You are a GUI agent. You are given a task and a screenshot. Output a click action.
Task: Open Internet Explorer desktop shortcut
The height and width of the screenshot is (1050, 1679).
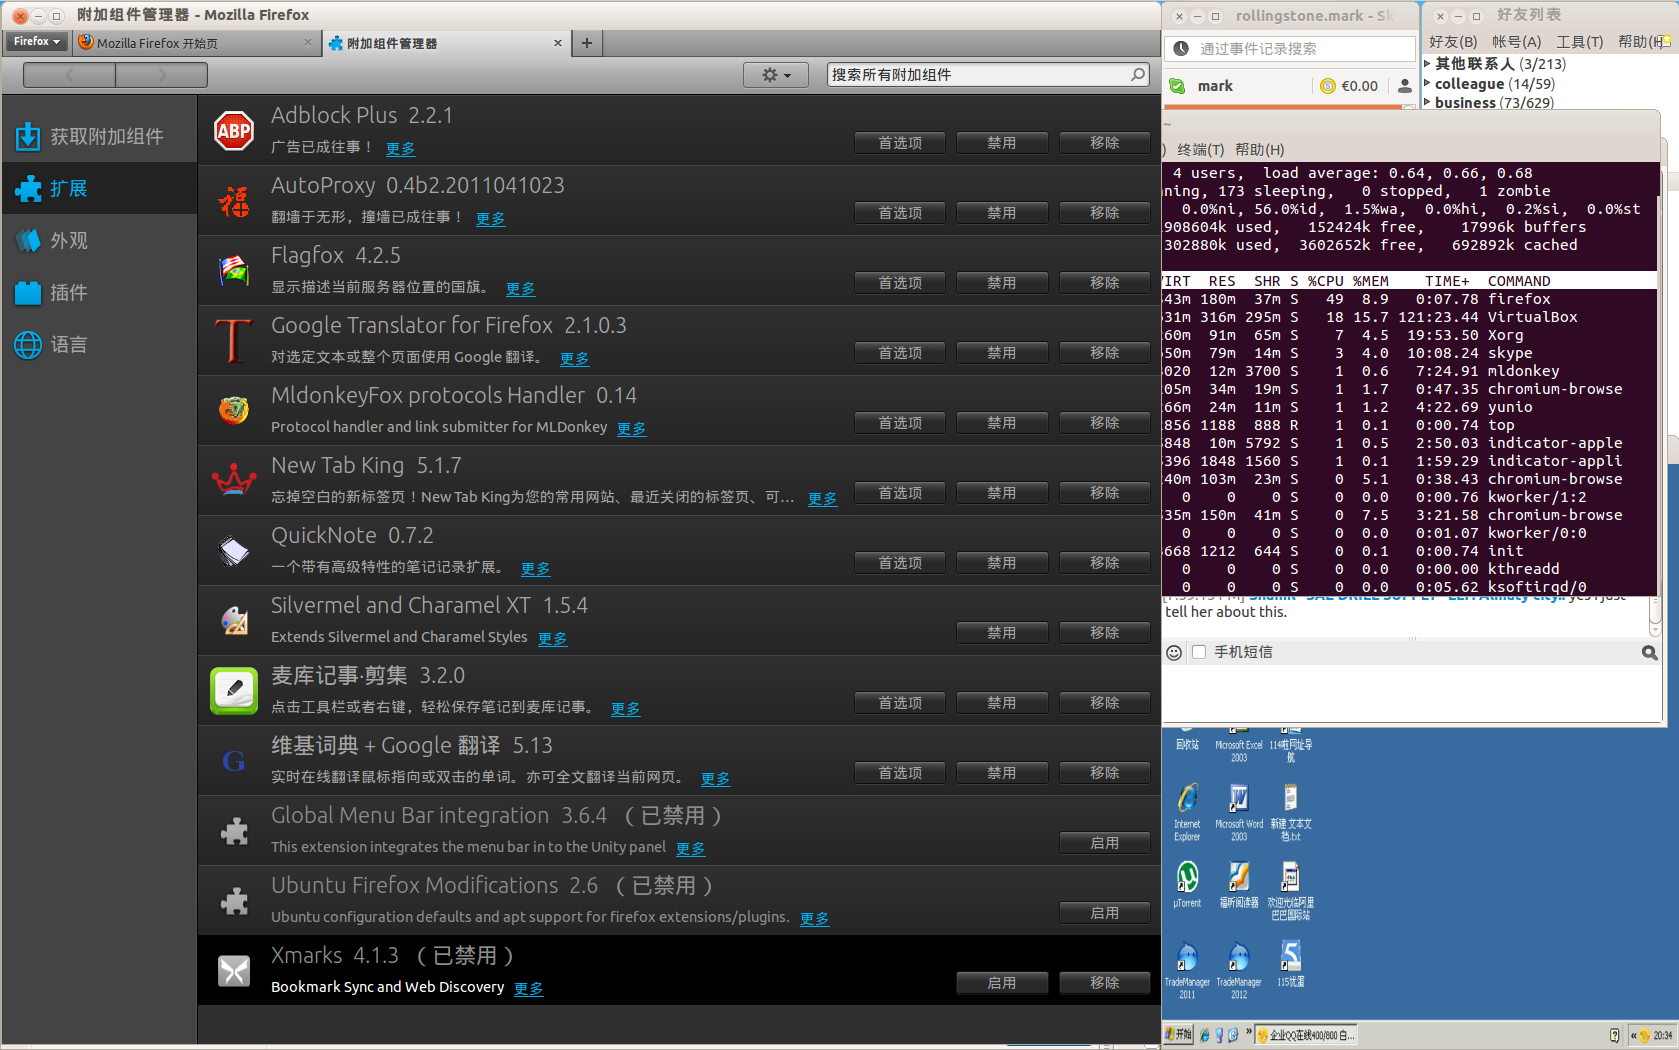[x=1187, y=812]
